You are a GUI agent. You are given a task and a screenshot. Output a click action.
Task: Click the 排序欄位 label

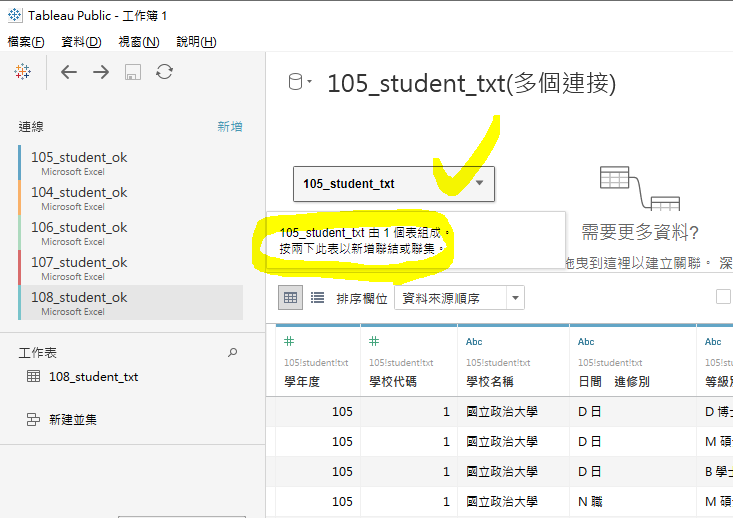point(362,299)
